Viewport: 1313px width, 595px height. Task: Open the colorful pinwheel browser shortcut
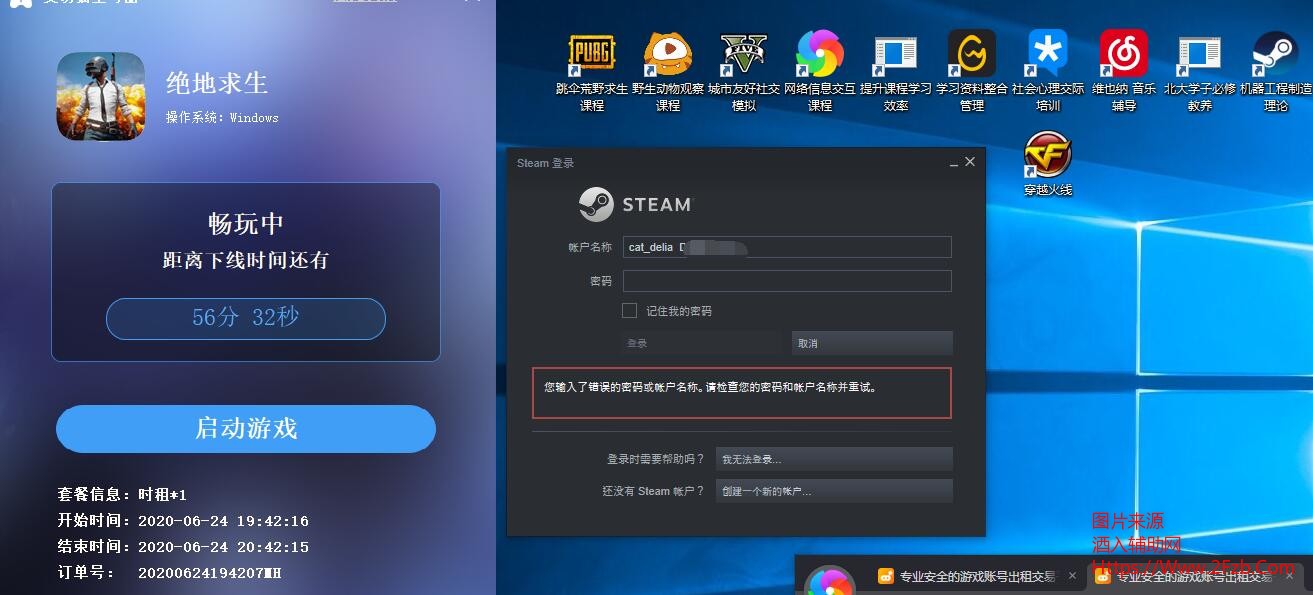[820, 54]
